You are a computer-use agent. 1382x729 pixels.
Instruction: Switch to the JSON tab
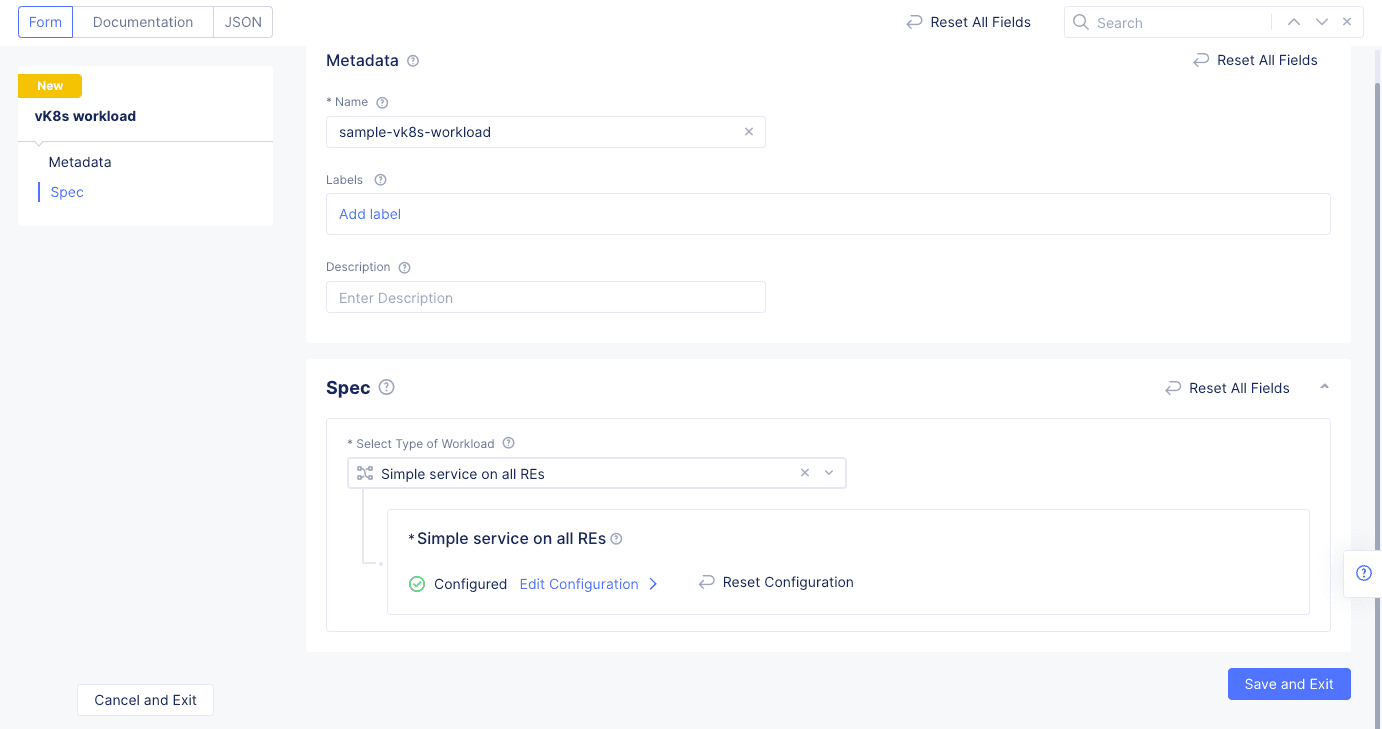[243, 22]
